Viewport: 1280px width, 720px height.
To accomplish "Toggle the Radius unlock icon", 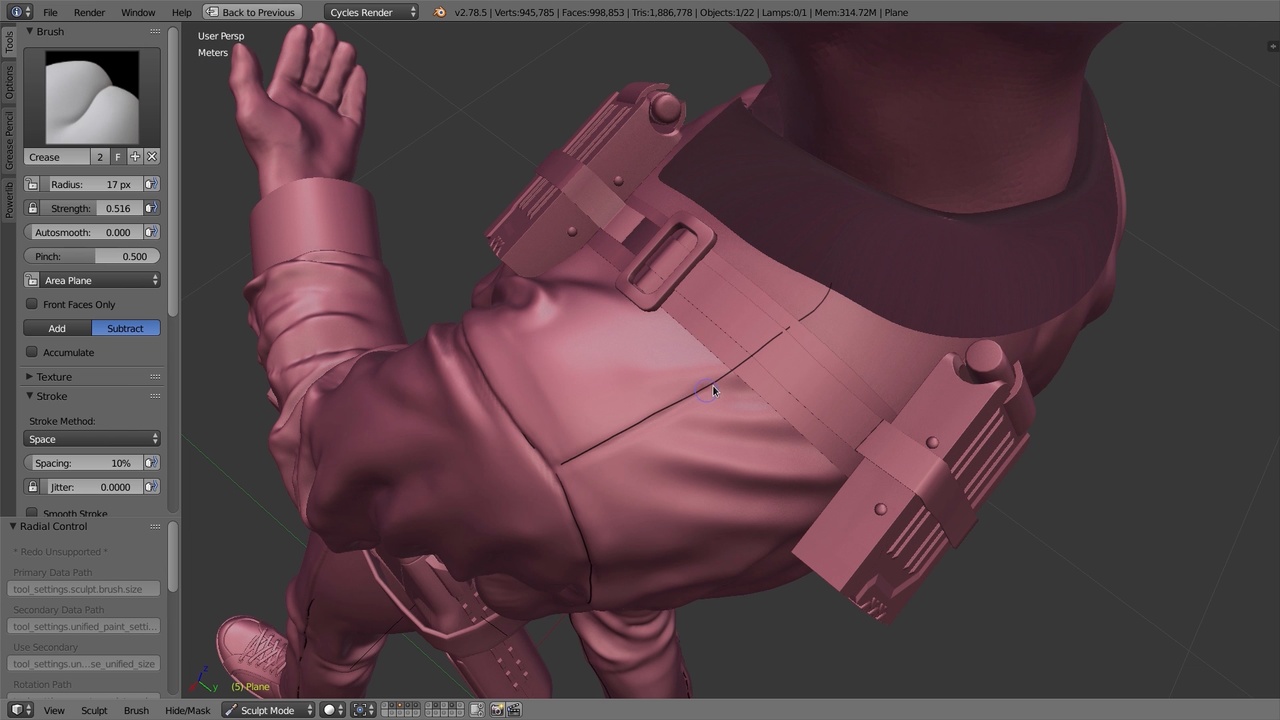I will 32,184.
